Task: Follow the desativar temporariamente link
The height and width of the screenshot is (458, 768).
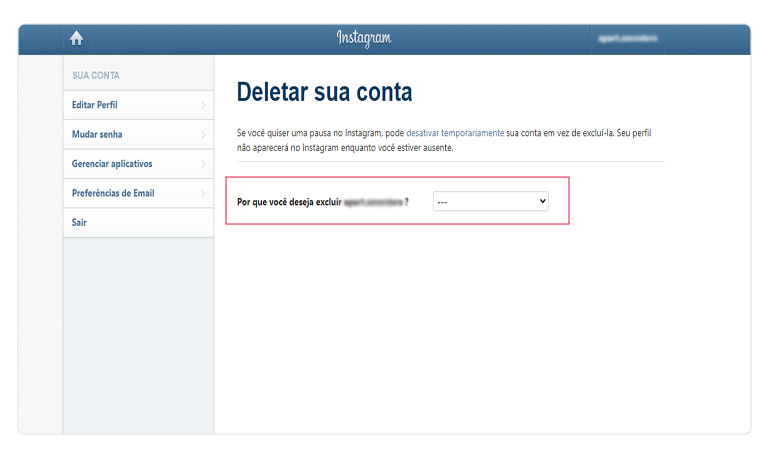Action: (x=455, y=133)
